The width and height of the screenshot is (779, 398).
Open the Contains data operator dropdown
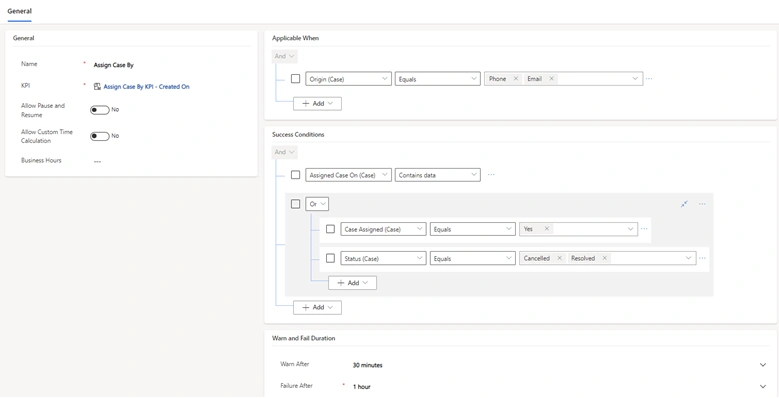click(438, 174)
